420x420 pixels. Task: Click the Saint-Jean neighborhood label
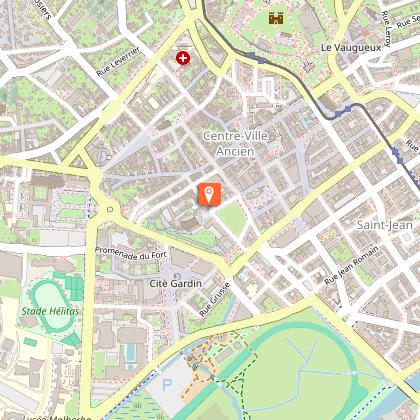click(x=385, y=225)
